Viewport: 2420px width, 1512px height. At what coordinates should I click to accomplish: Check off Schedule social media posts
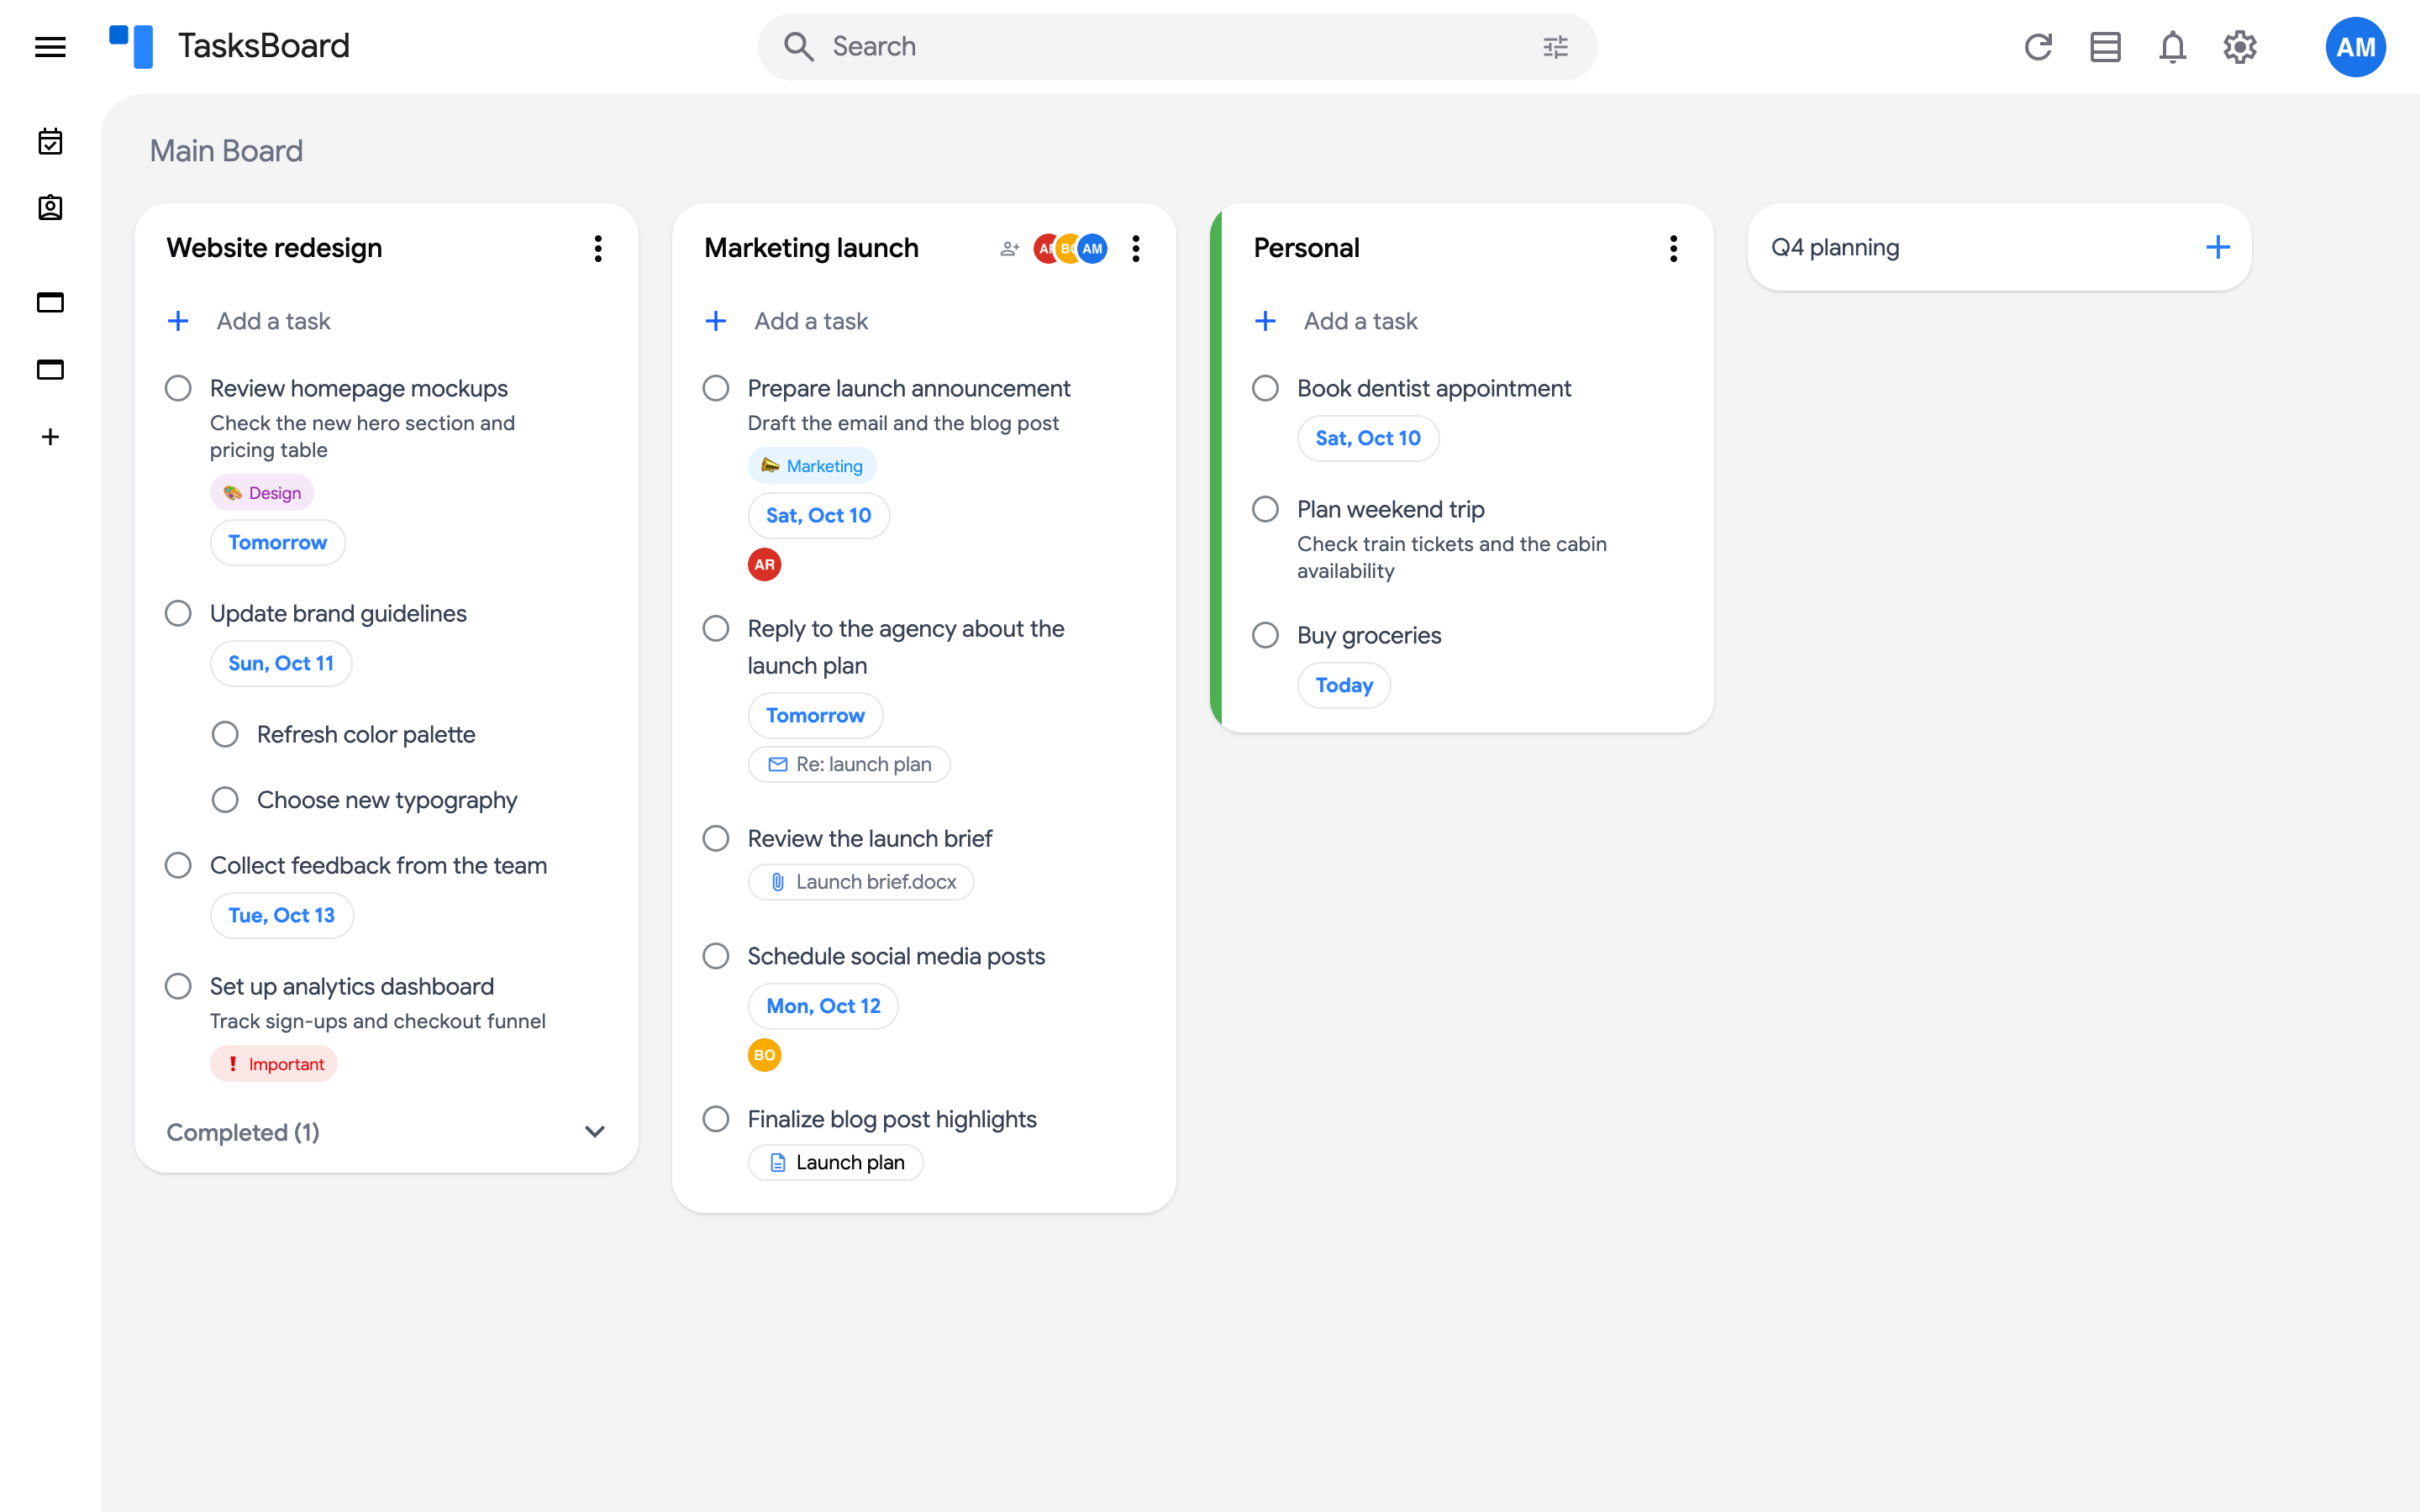coord(715,956)
